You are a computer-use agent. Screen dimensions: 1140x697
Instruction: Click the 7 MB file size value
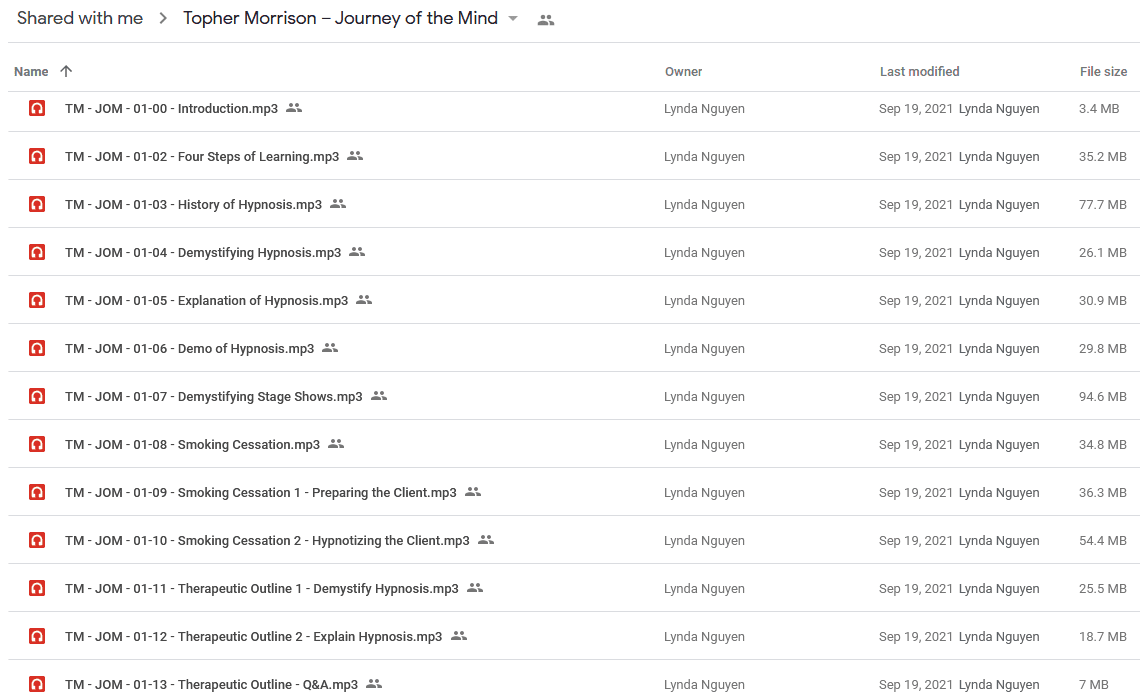point(1093,684)
